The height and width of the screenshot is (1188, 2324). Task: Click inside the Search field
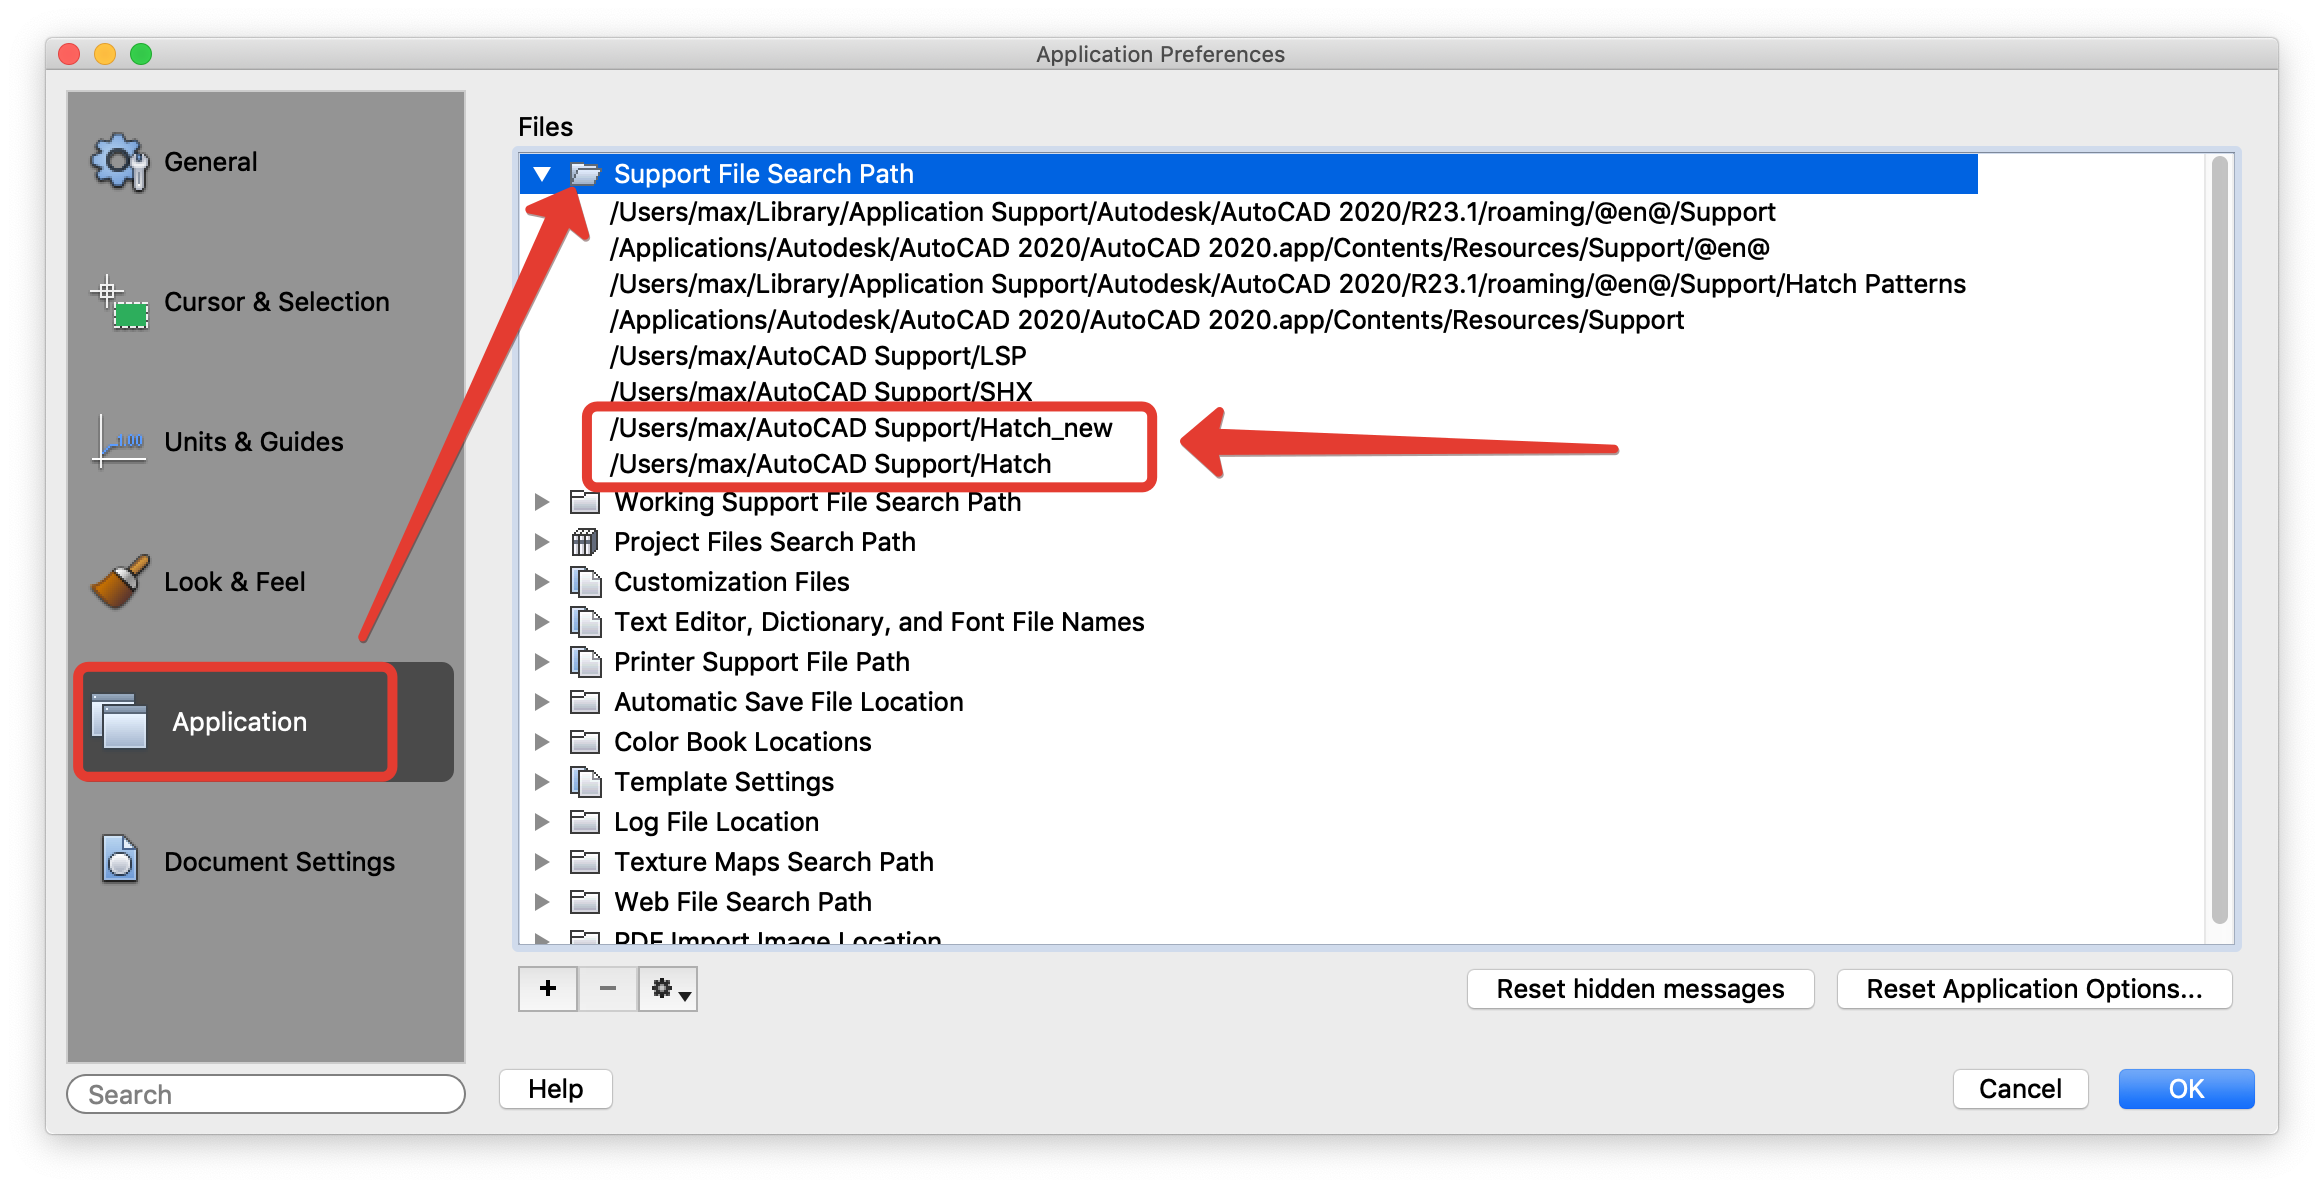(x=265, y=1094)
